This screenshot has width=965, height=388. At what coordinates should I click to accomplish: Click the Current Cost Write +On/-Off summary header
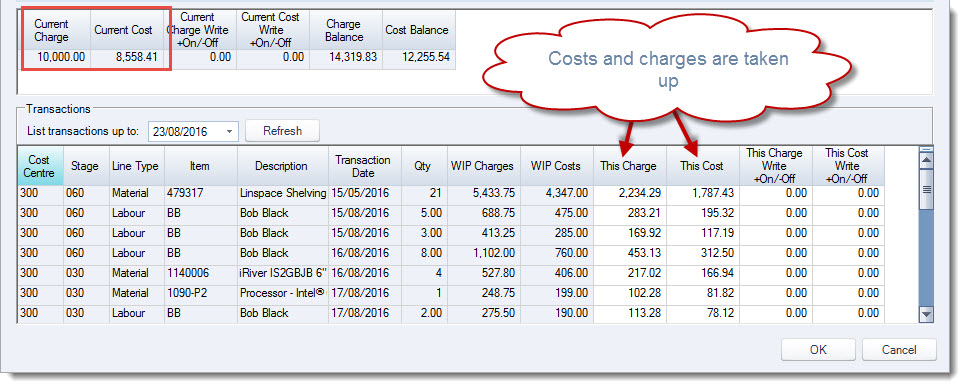click(274, 30)
